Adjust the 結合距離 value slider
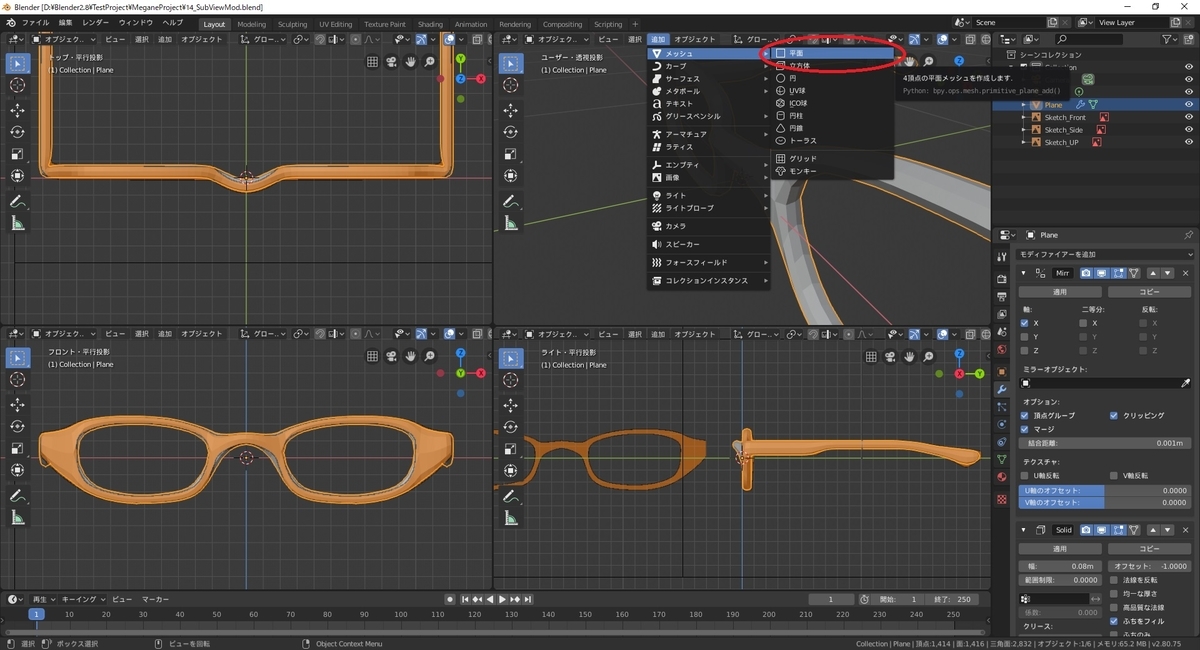 point(1105,443)
